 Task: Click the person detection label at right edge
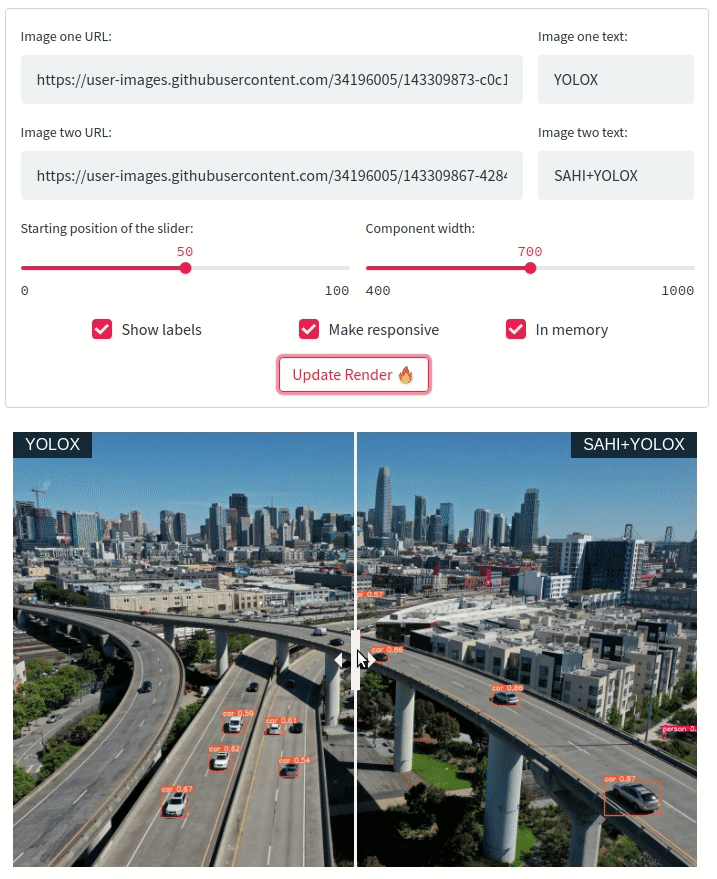pyautogui.click(x=679, y=729)
